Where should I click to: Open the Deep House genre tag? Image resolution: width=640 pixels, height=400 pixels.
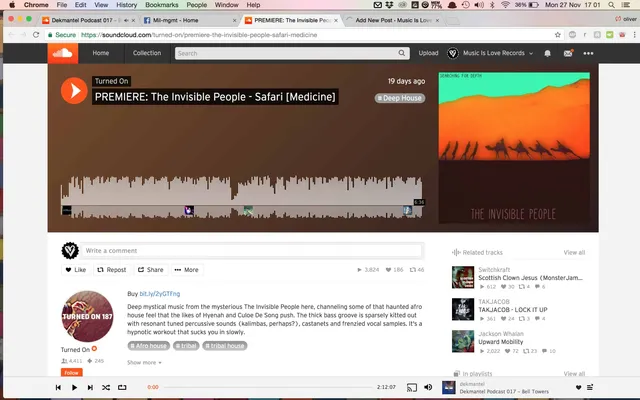(400, 98)
